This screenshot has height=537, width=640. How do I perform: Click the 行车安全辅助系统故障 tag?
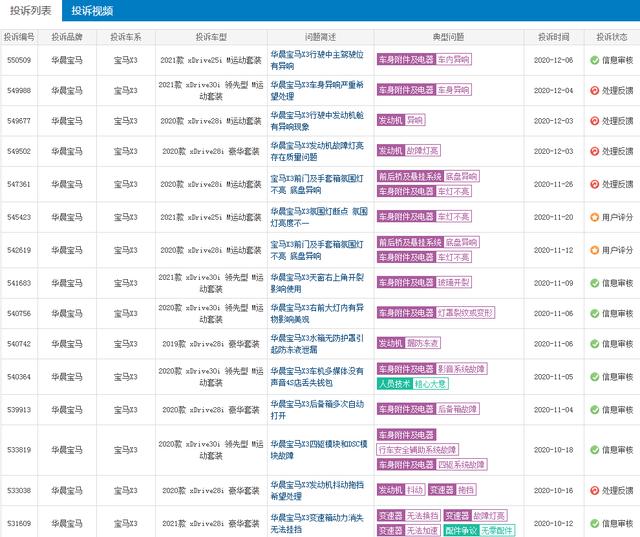click(418, 450)
